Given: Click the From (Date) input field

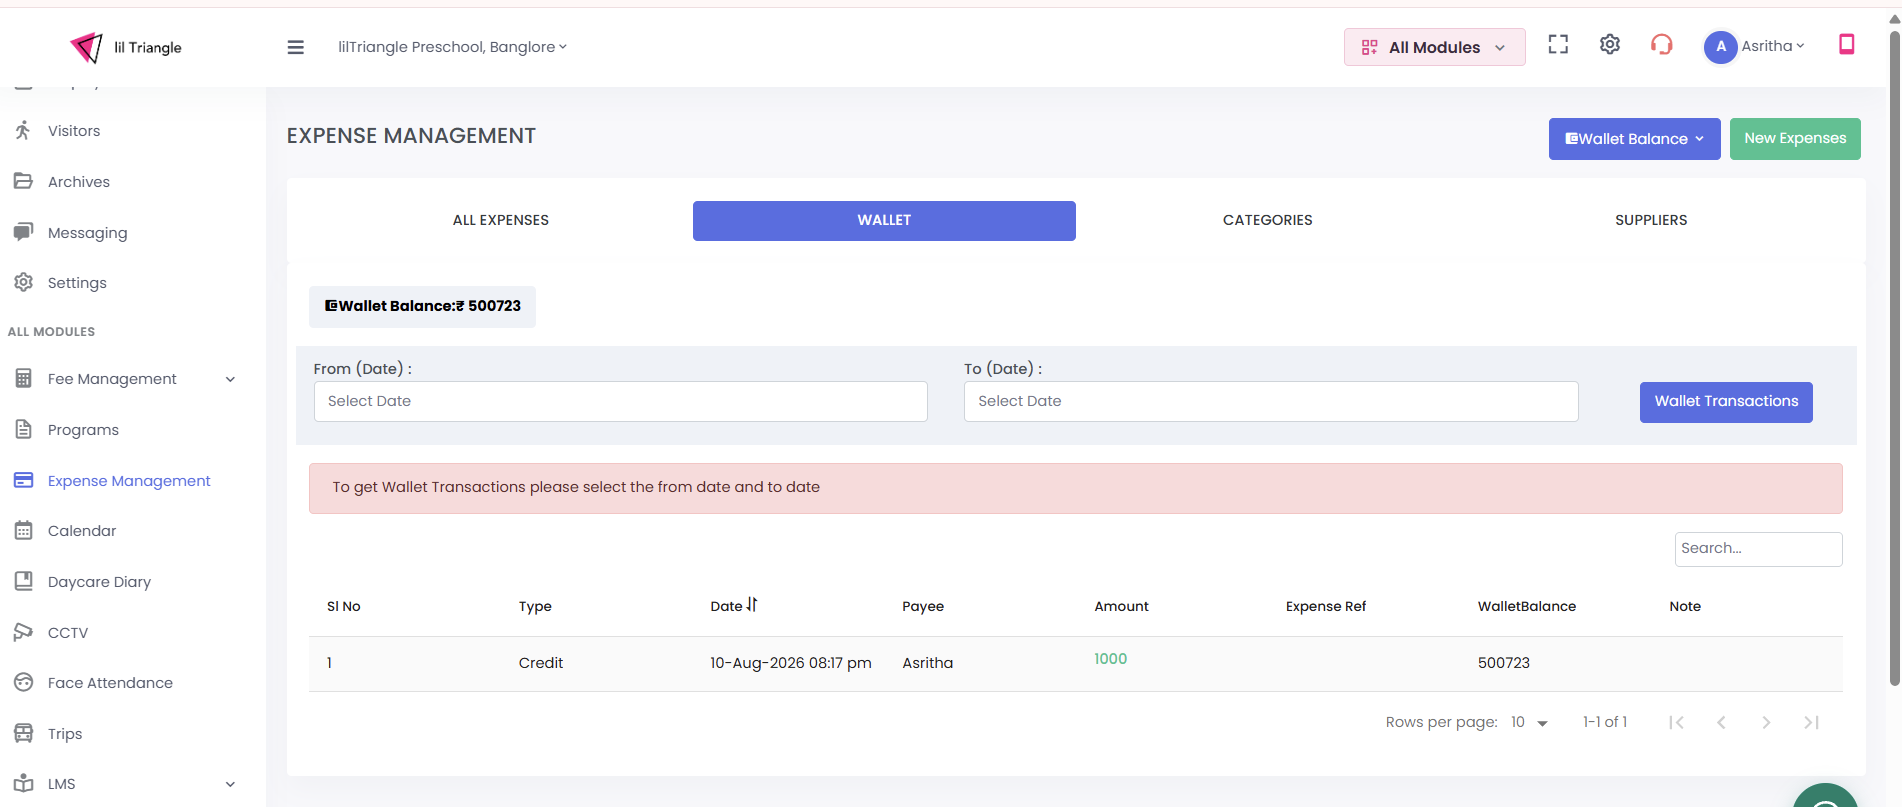Looking at the screenshot, I should 620,401.
